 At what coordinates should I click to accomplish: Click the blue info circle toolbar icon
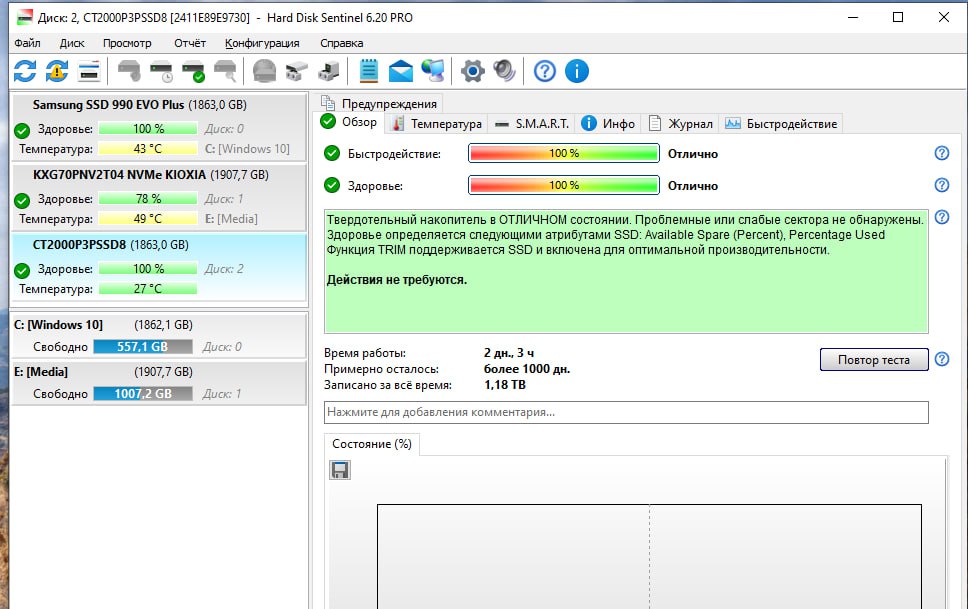(x=577, y=71)
